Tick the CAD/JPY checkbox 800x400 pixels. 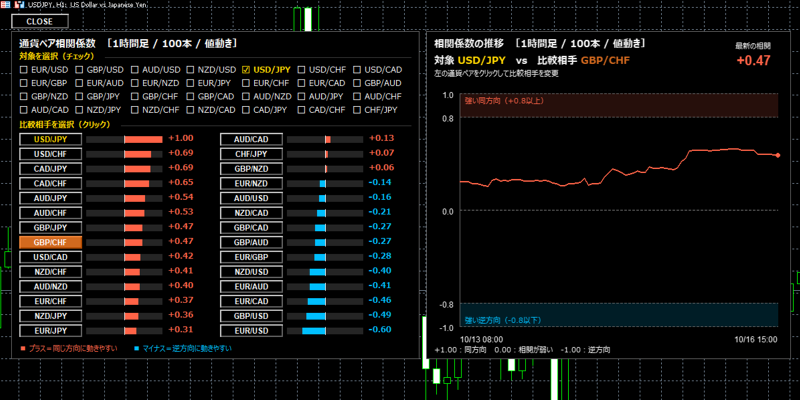[246, 110]
